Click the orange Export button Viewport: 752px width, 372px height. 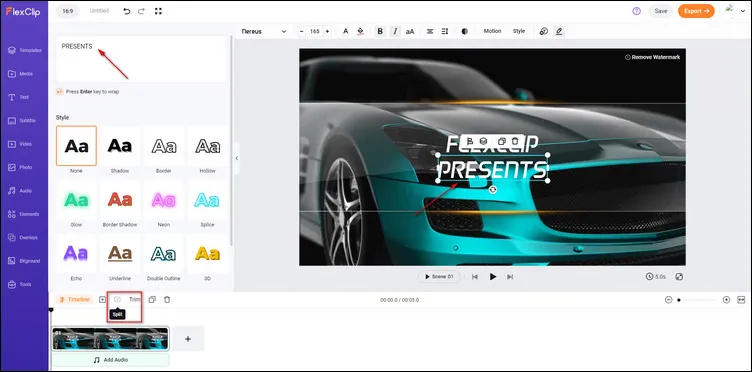coord(696,11)
